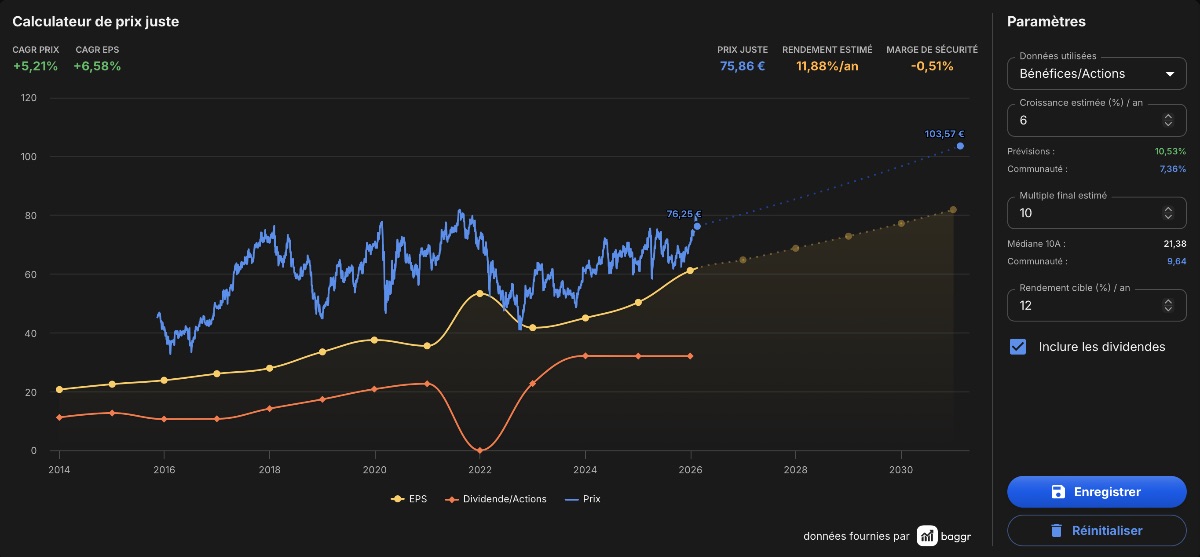Click the Réinitialiser button
This screenshot has width=1200, height=557.
click(1096, 531)
